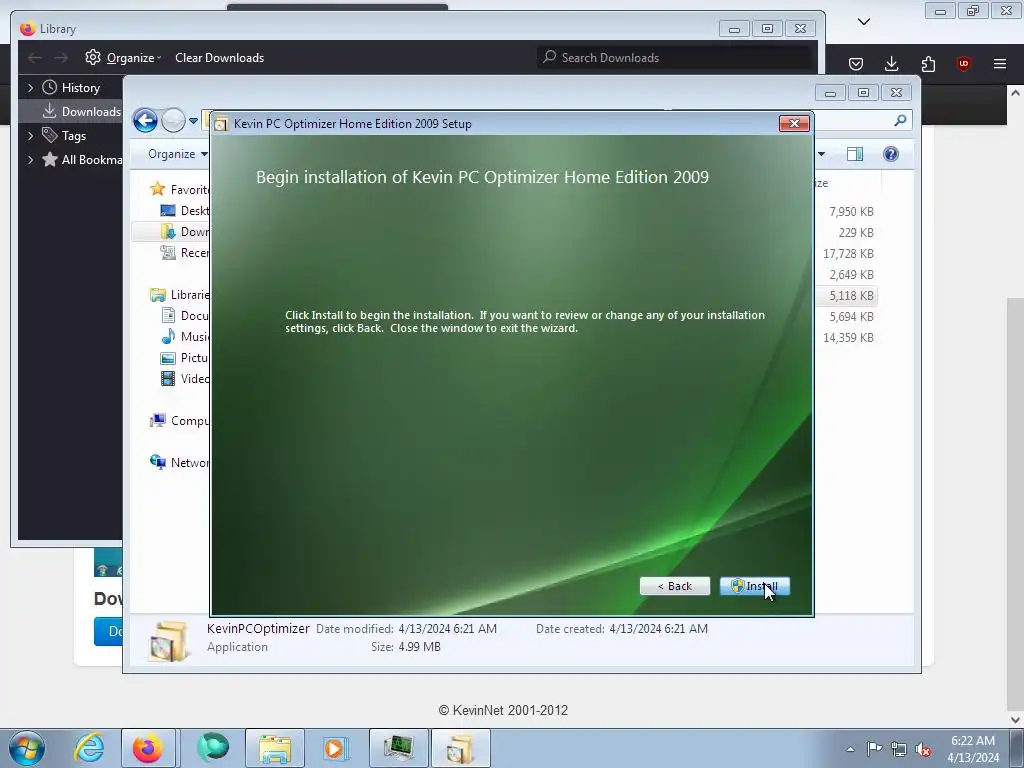Open Organize menu in Explorer toolbar
Viewport: 1024px width, 768px height.
tap(178, 154)
